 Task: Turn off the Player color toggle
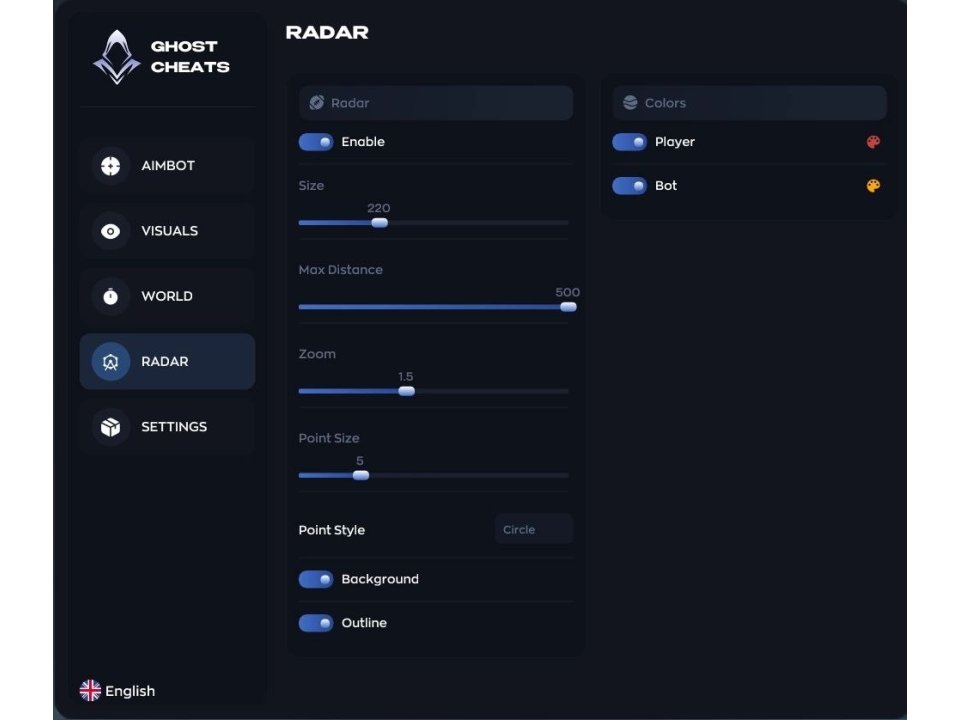(x=629, y=142)
